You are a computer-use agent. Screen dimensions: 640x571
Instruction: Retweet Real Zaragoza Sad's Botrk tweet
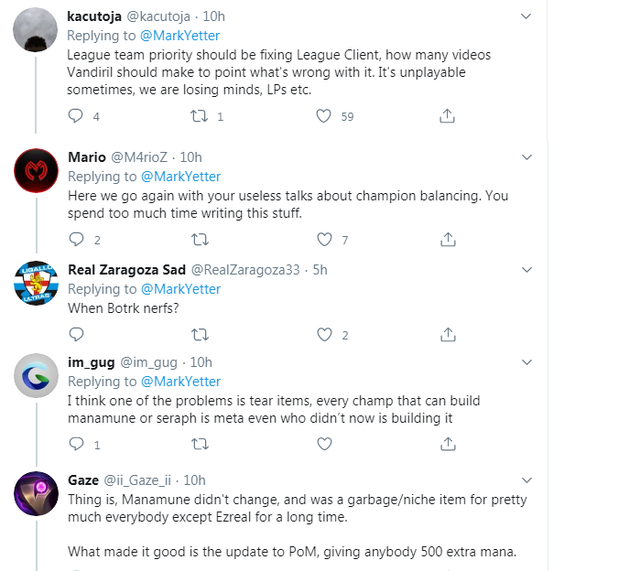[x=199, y=335]
